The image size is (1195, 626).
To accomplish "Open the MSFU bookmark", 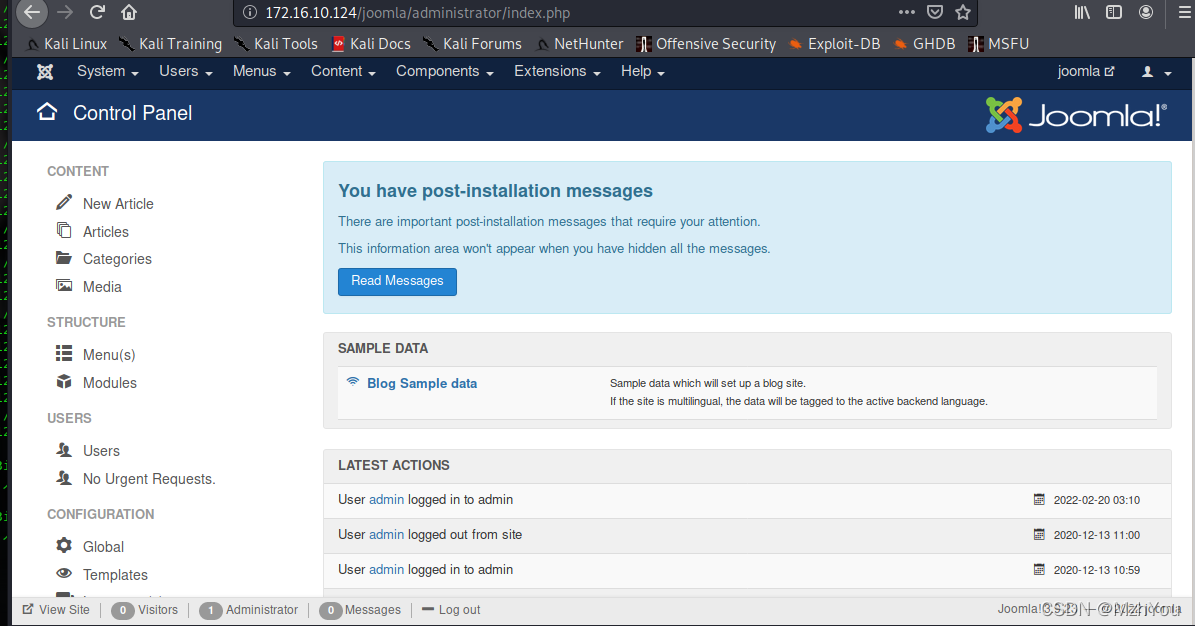I will [x=998, y=44].
